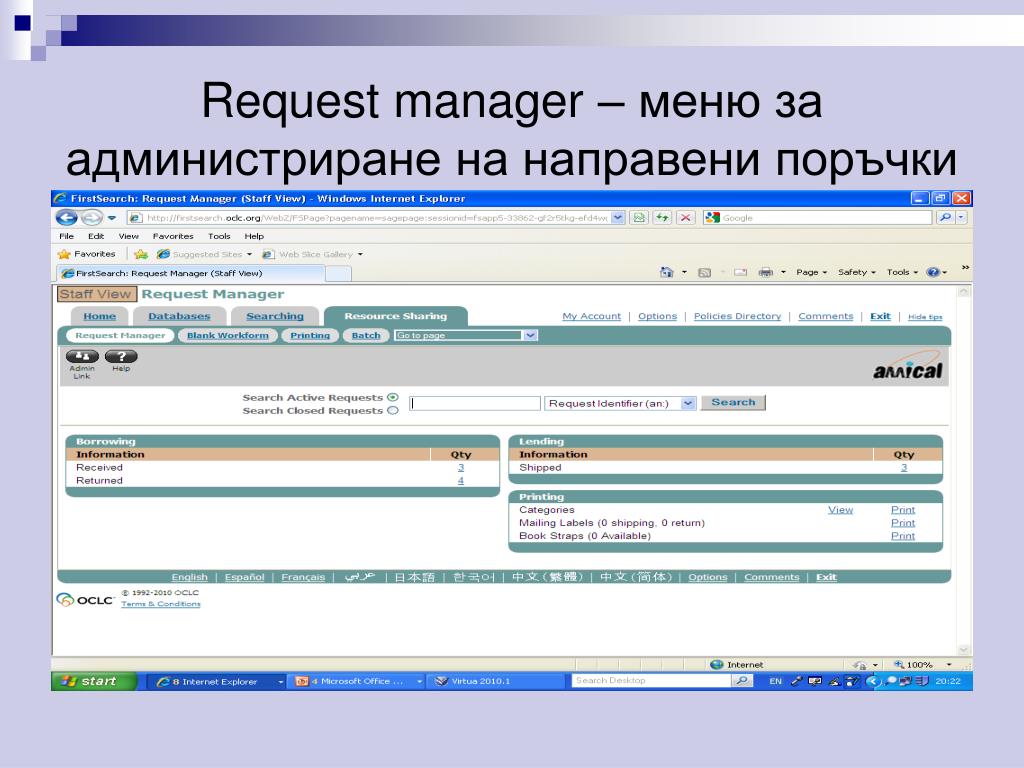Click the Refresh page icon
Viewport: 1024px width, 768px height.
(662, 217)
